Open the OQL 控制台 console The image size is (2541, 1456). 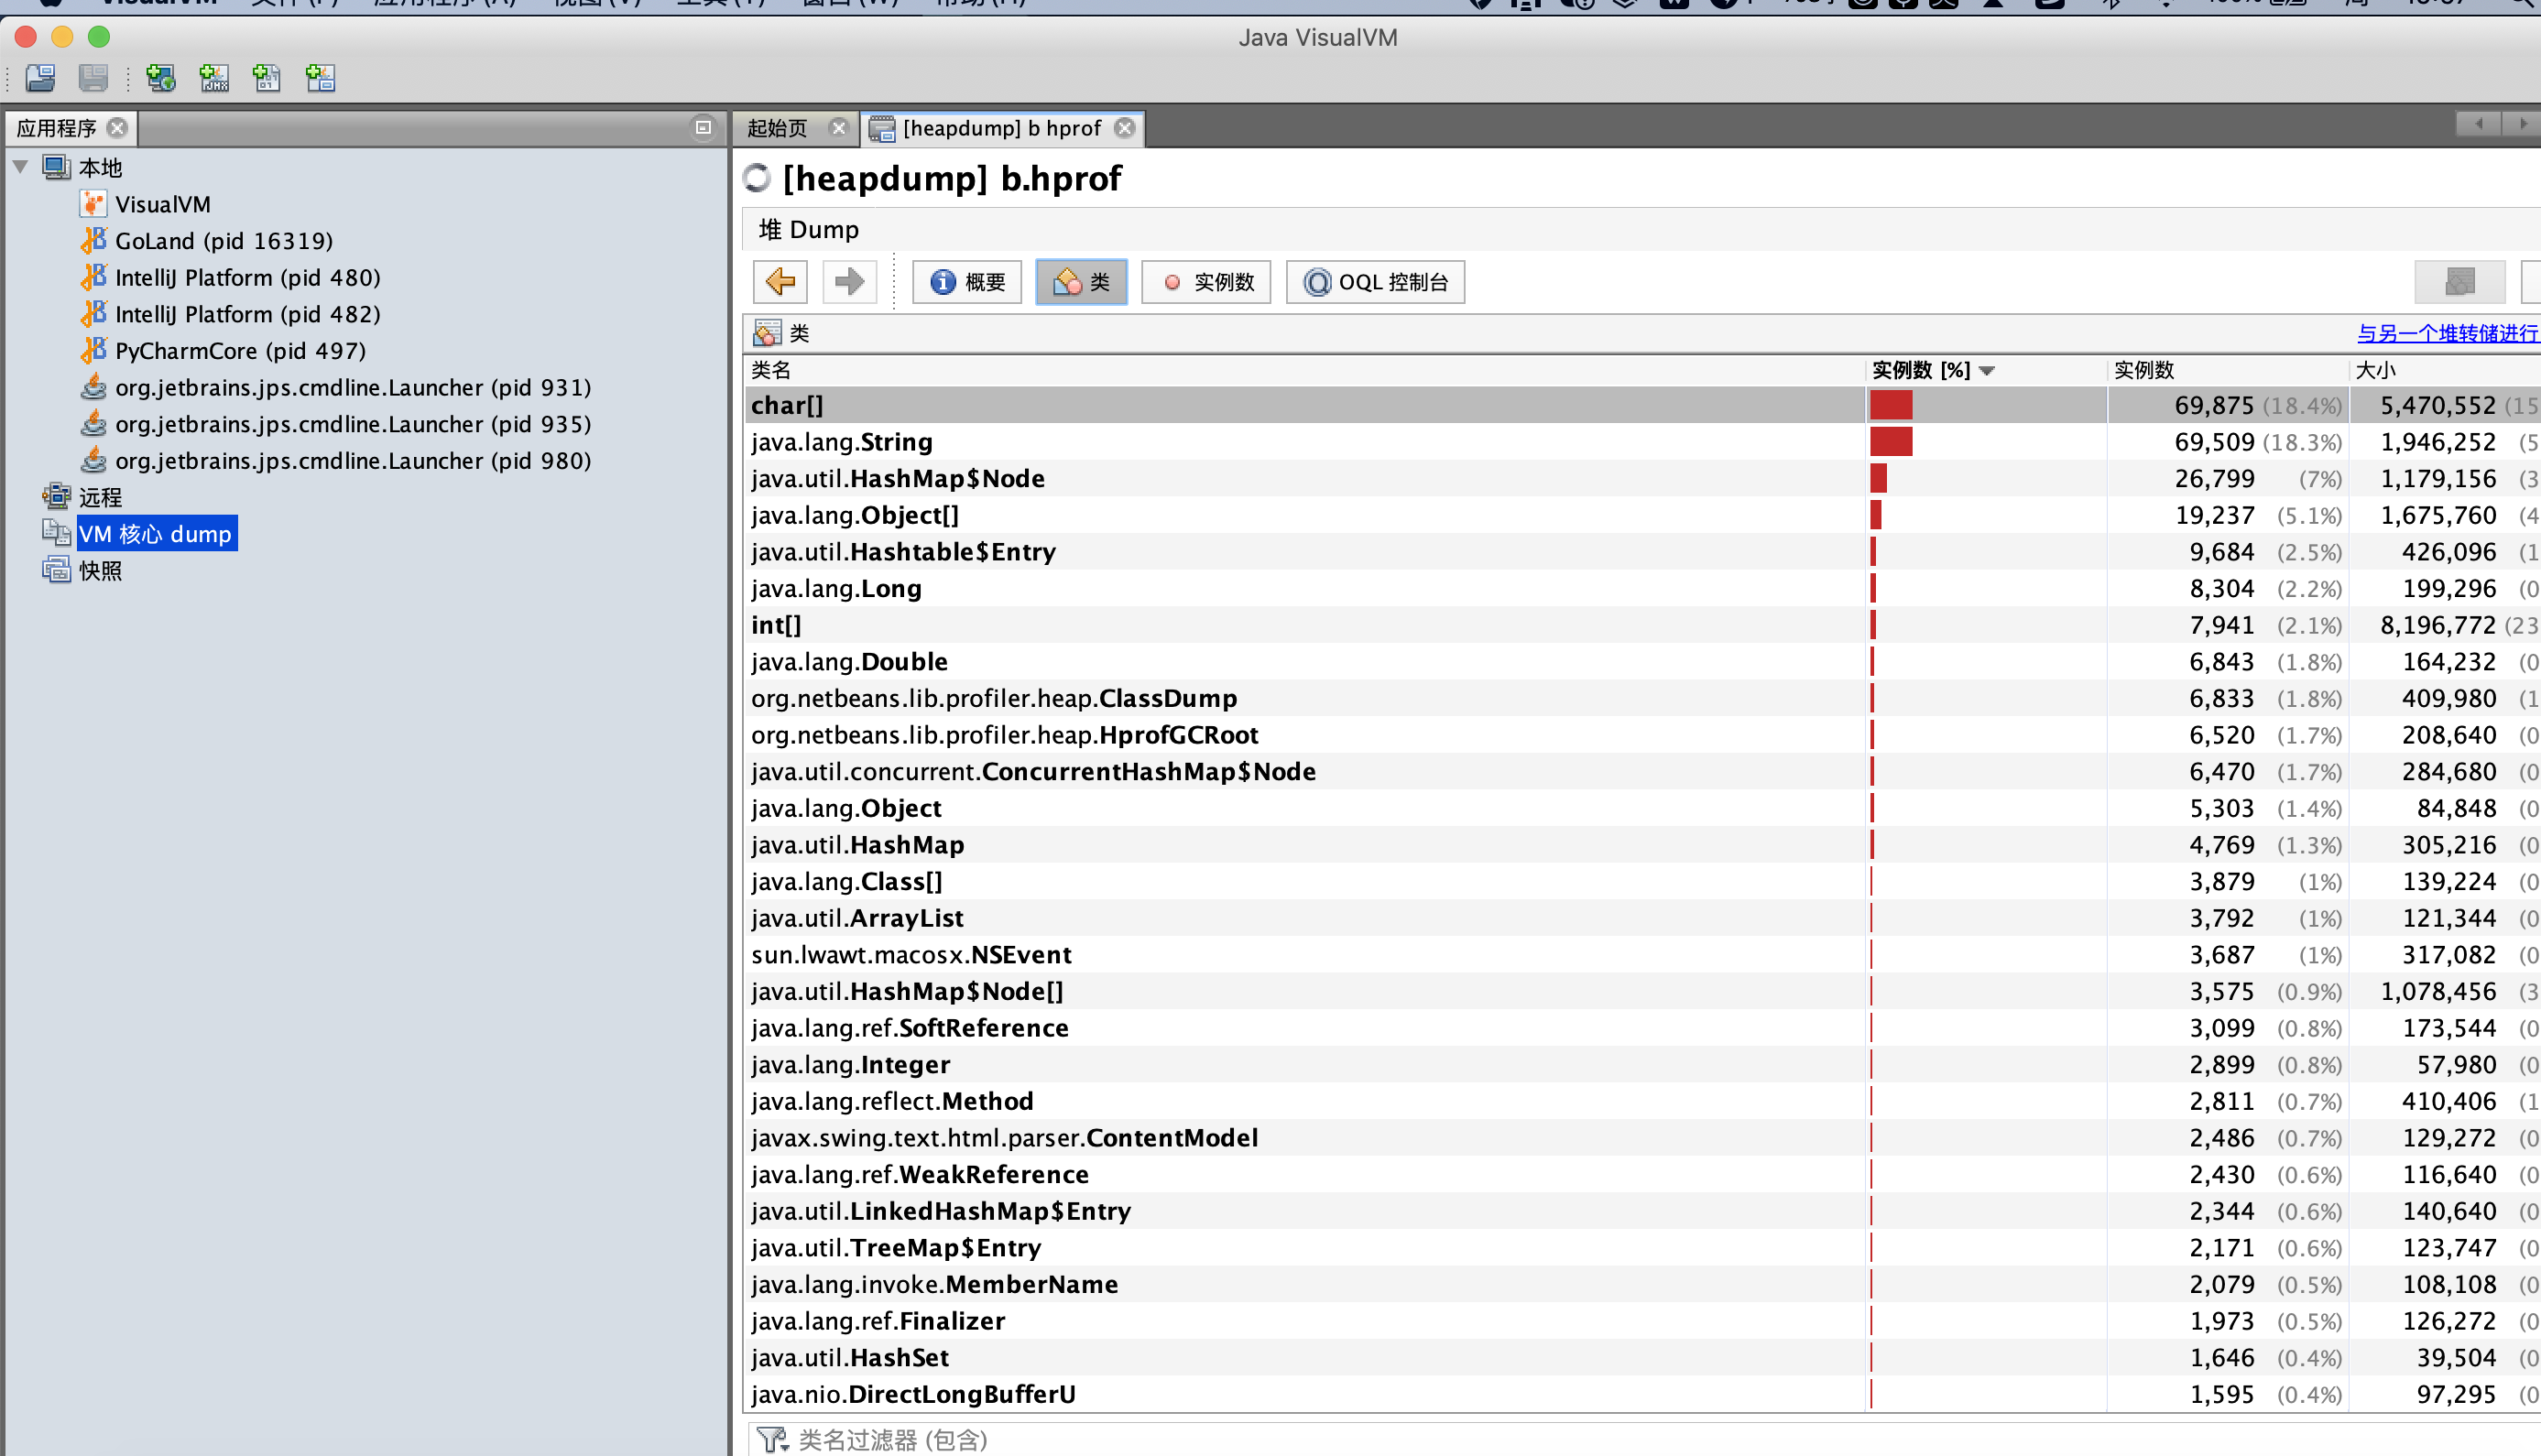[x=1375, y=282]
